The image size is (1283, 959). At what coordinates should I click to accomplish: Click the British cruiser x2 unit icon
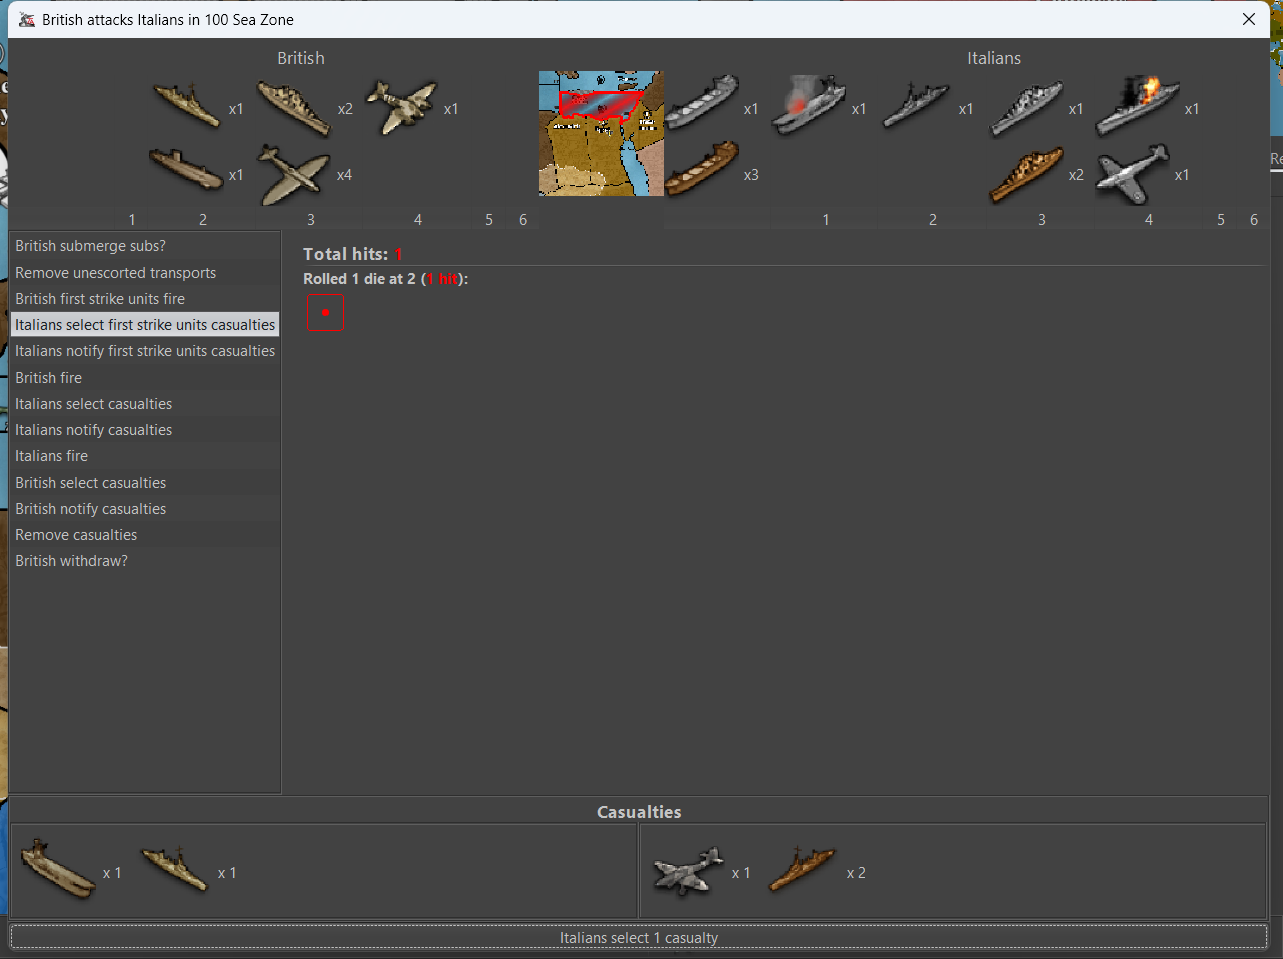(294, 107)
